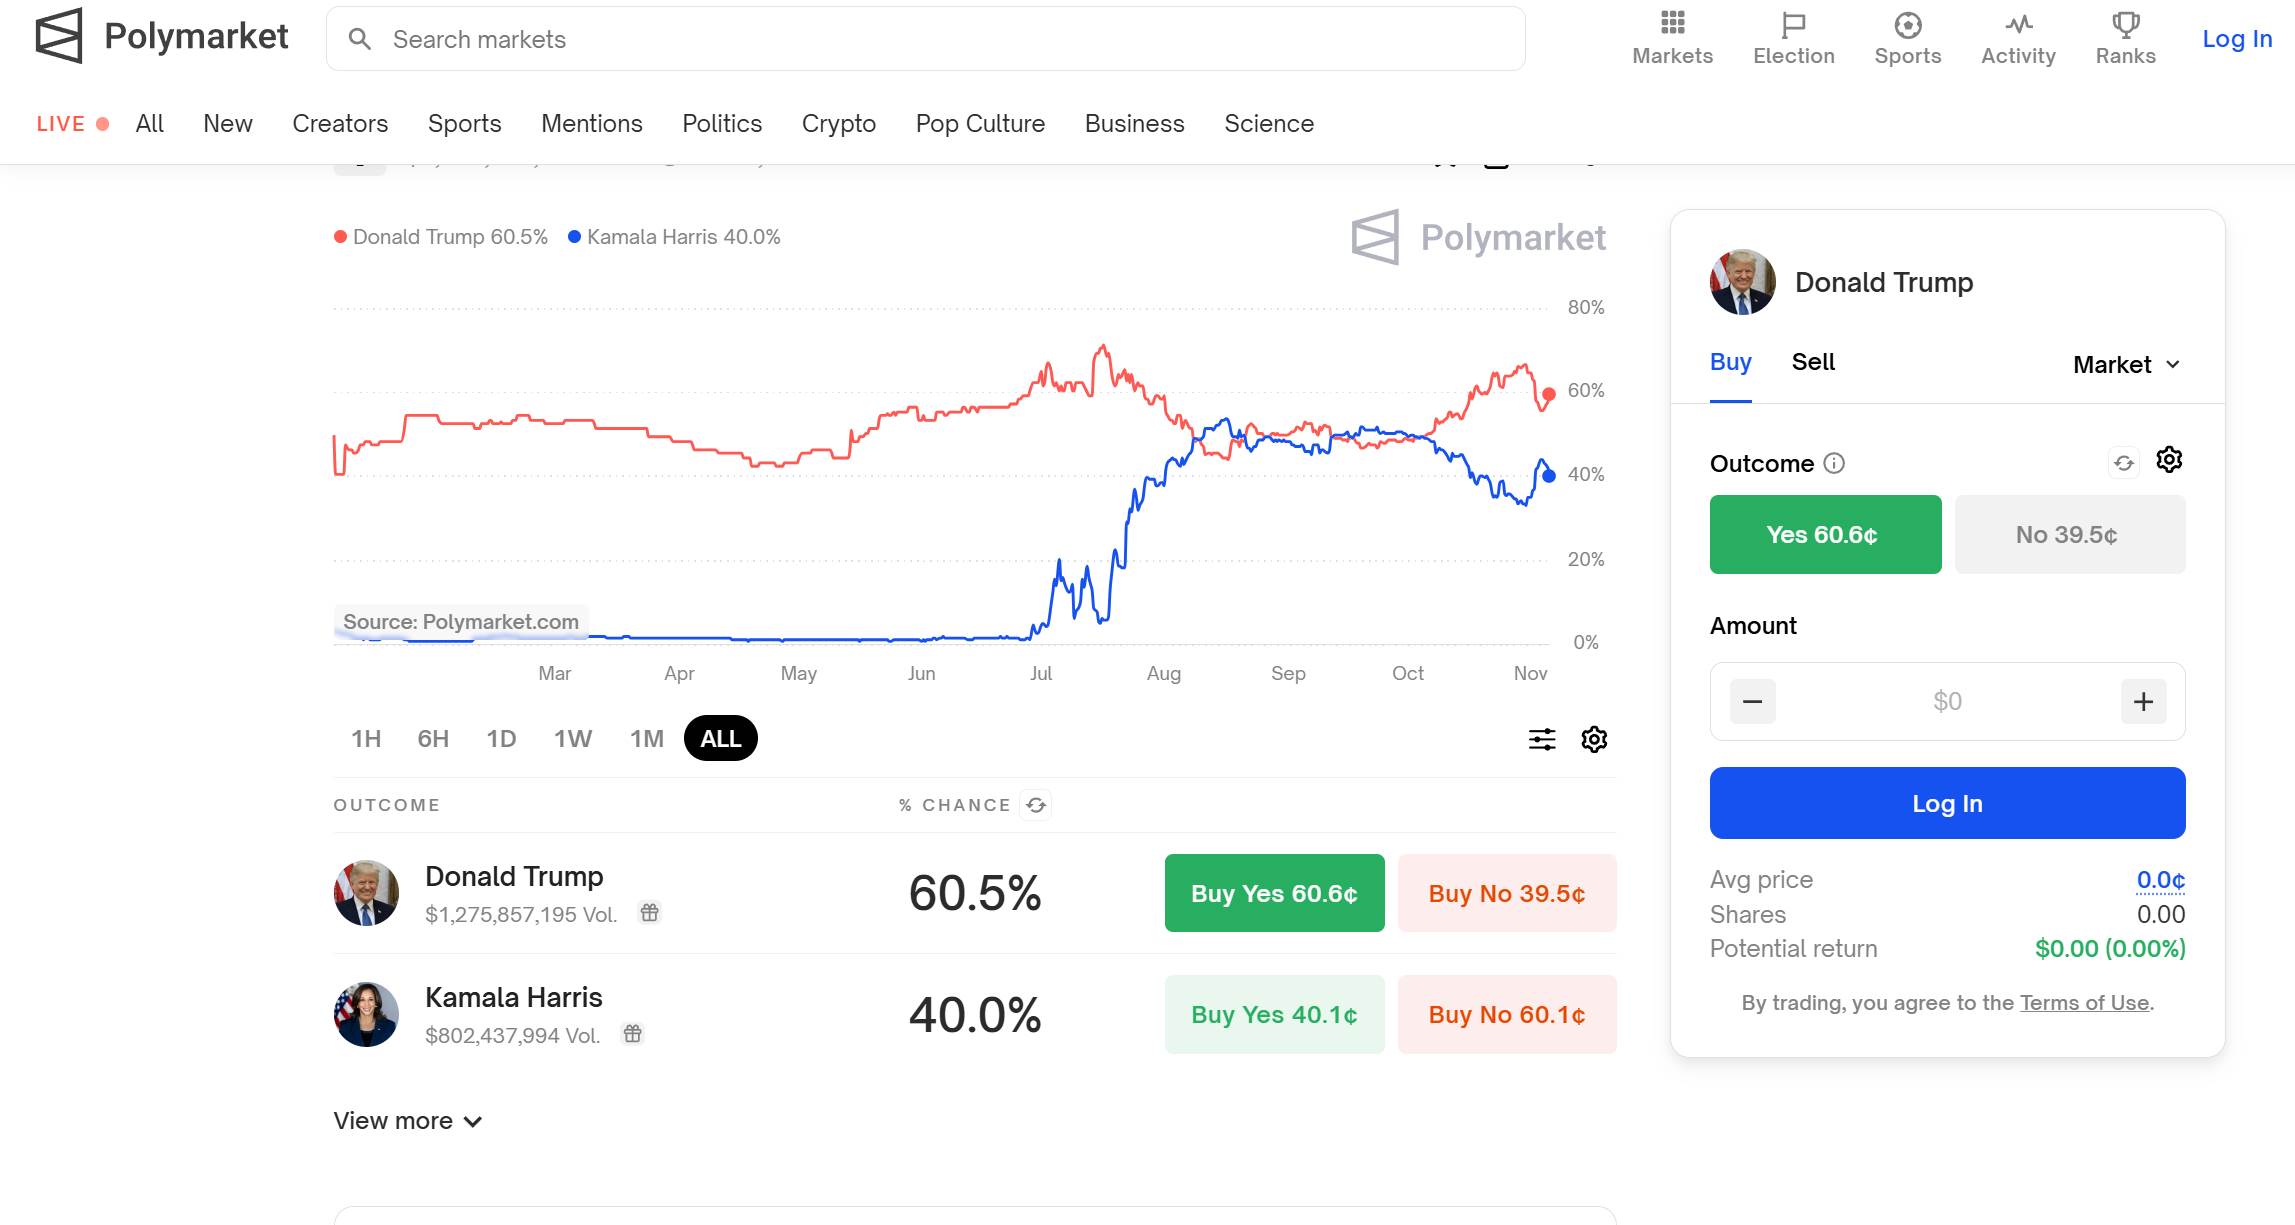Viewport: 2295px width, 1225px height.
Task: Open the Markets grid icon
Action: tap(1672, 24)
